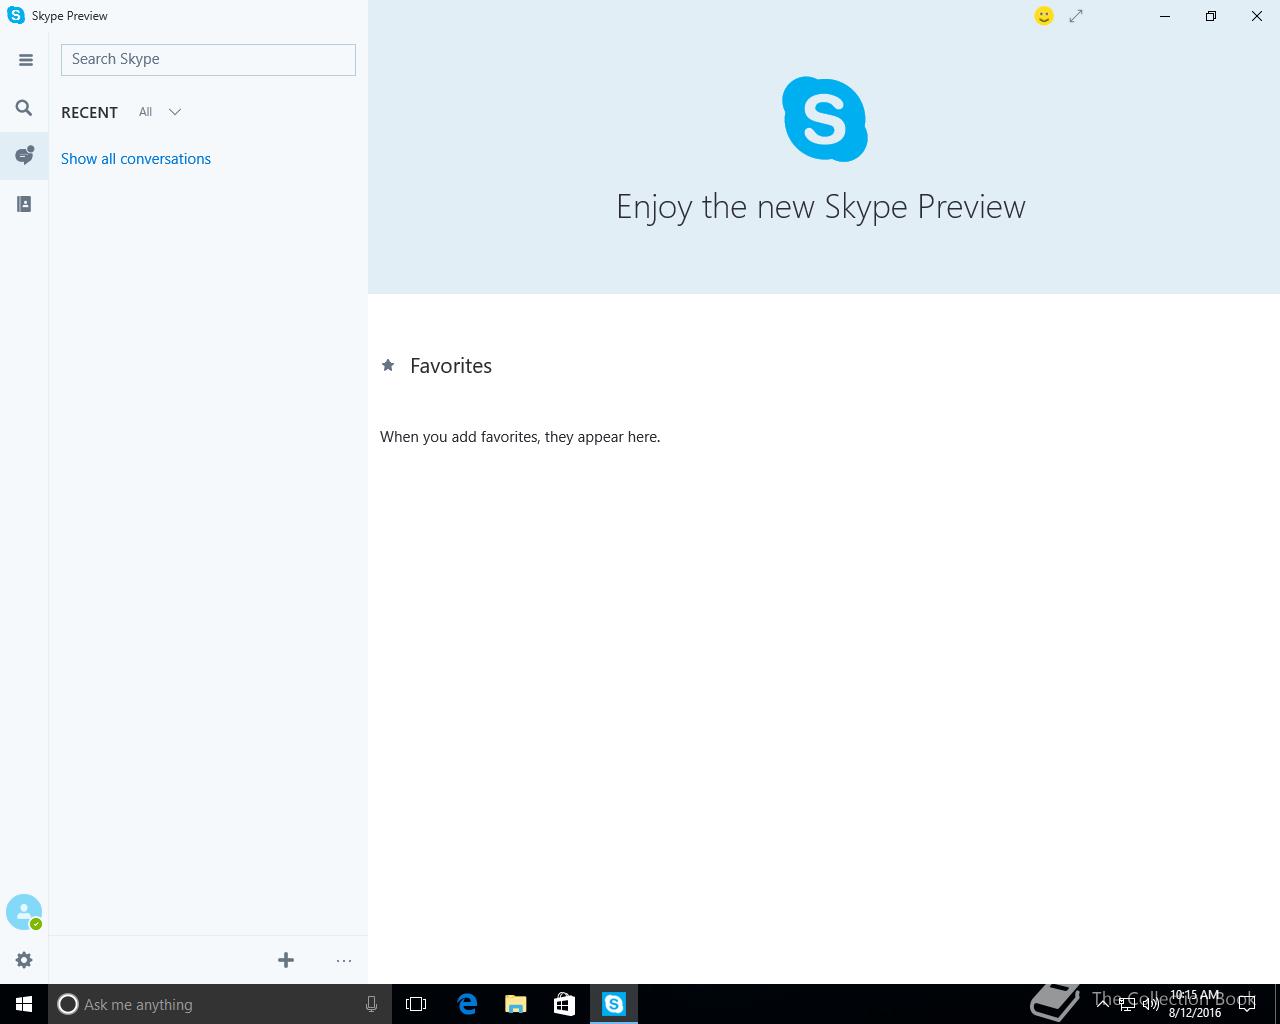The height and width of the screenshot is (1024, 1280).
Task: Open the contacts address book icon
Action: pyautogui.click(x=24, y=204)
